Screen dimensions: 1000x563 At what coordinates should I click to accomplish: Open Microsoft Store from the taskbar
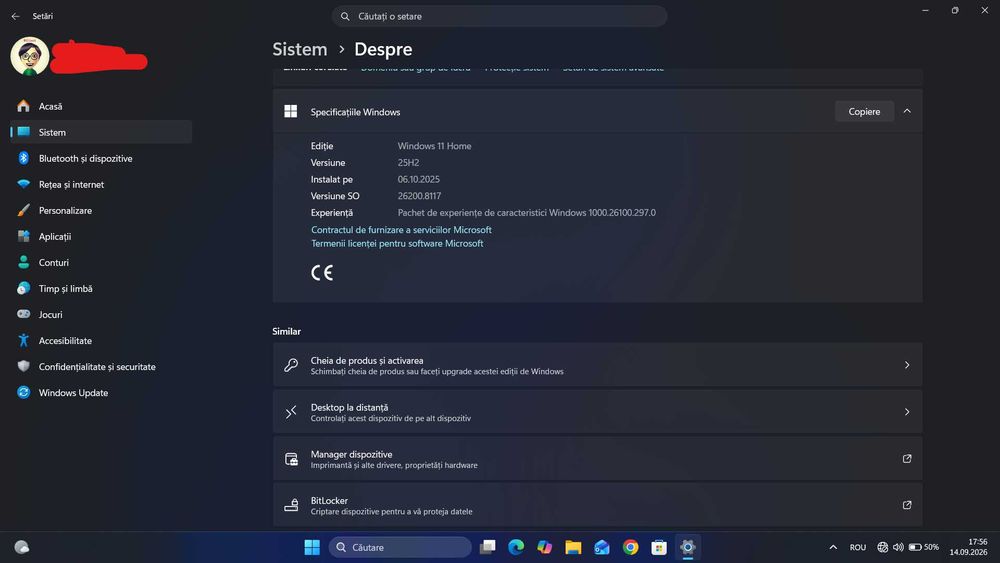pos(659,547)
